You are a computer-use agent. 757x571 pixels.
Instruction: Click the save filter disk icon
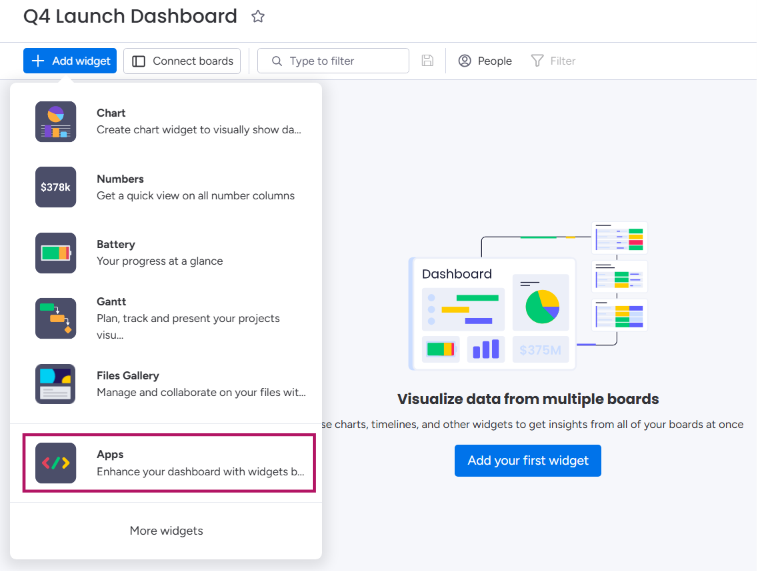427,61
